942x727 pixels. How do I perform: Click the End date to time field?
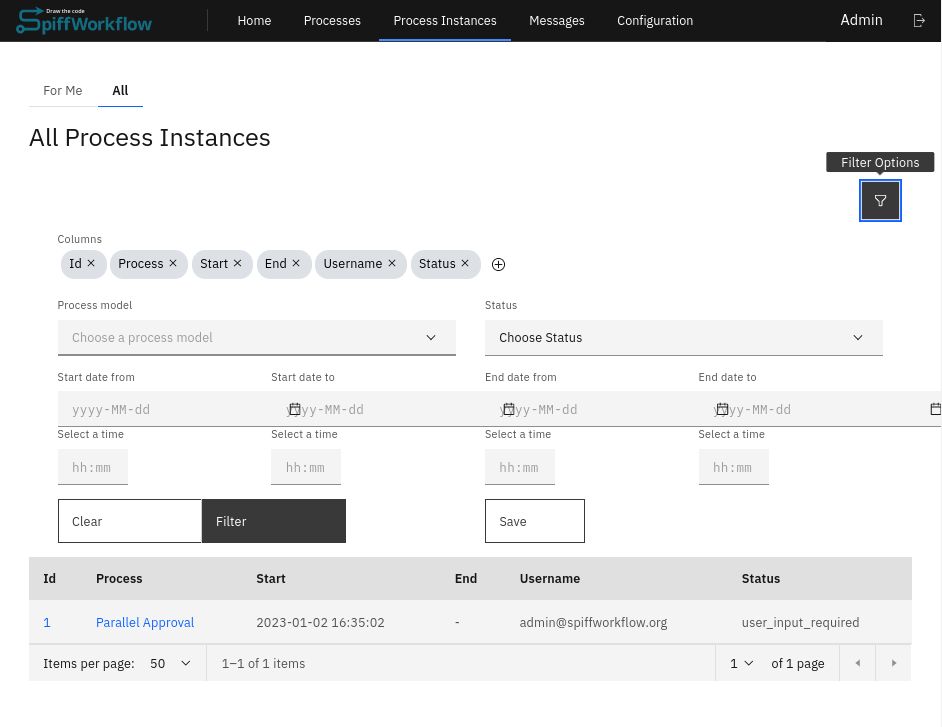734,467
